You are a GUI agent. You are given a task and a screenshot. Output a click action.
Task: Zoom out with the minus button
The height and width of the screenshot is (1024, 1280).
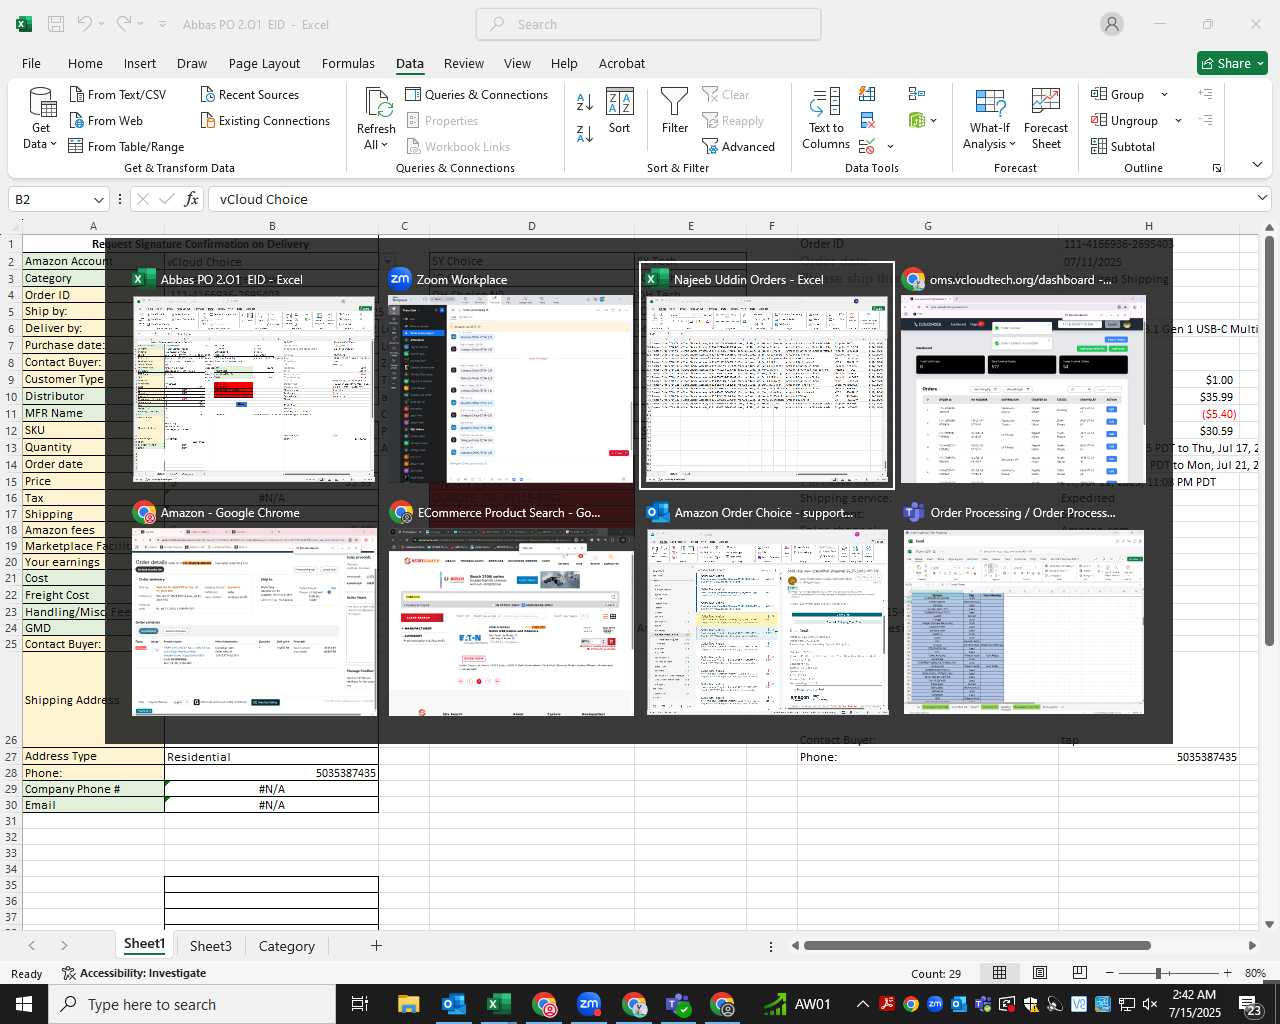(x=1109, y=973)
